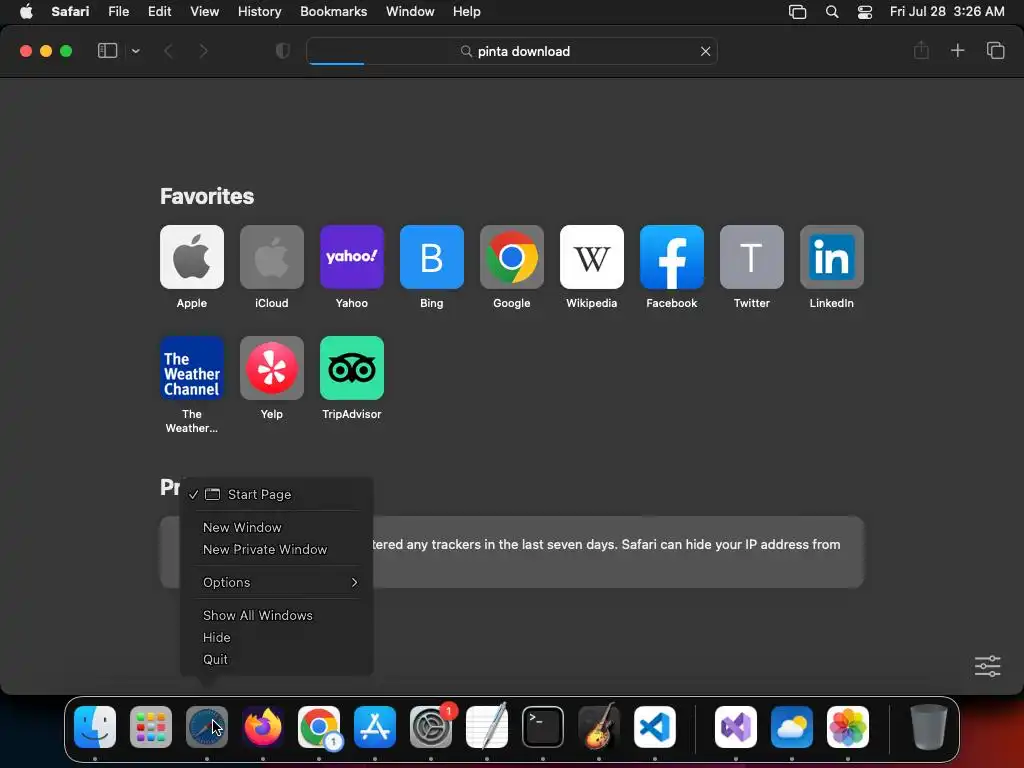The image size is (1024, 768).
Task: Click the Share toolbar button
Action: tap(921, 50)
